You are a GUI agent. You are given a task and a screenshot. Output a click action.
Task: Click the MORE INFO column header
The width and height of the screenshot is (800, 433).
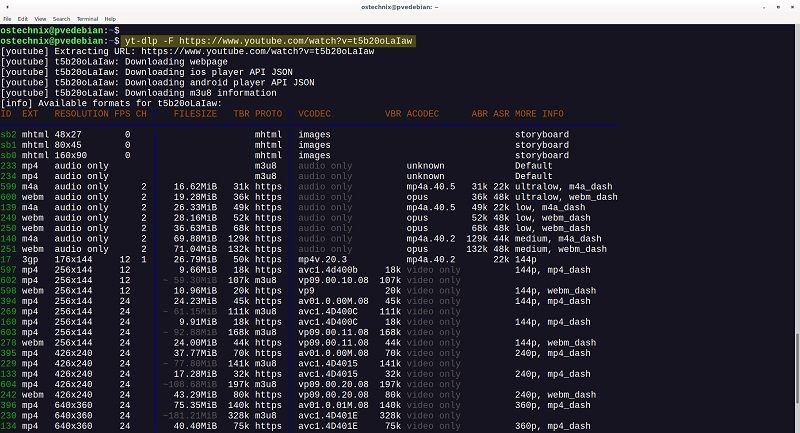[540, 114]
